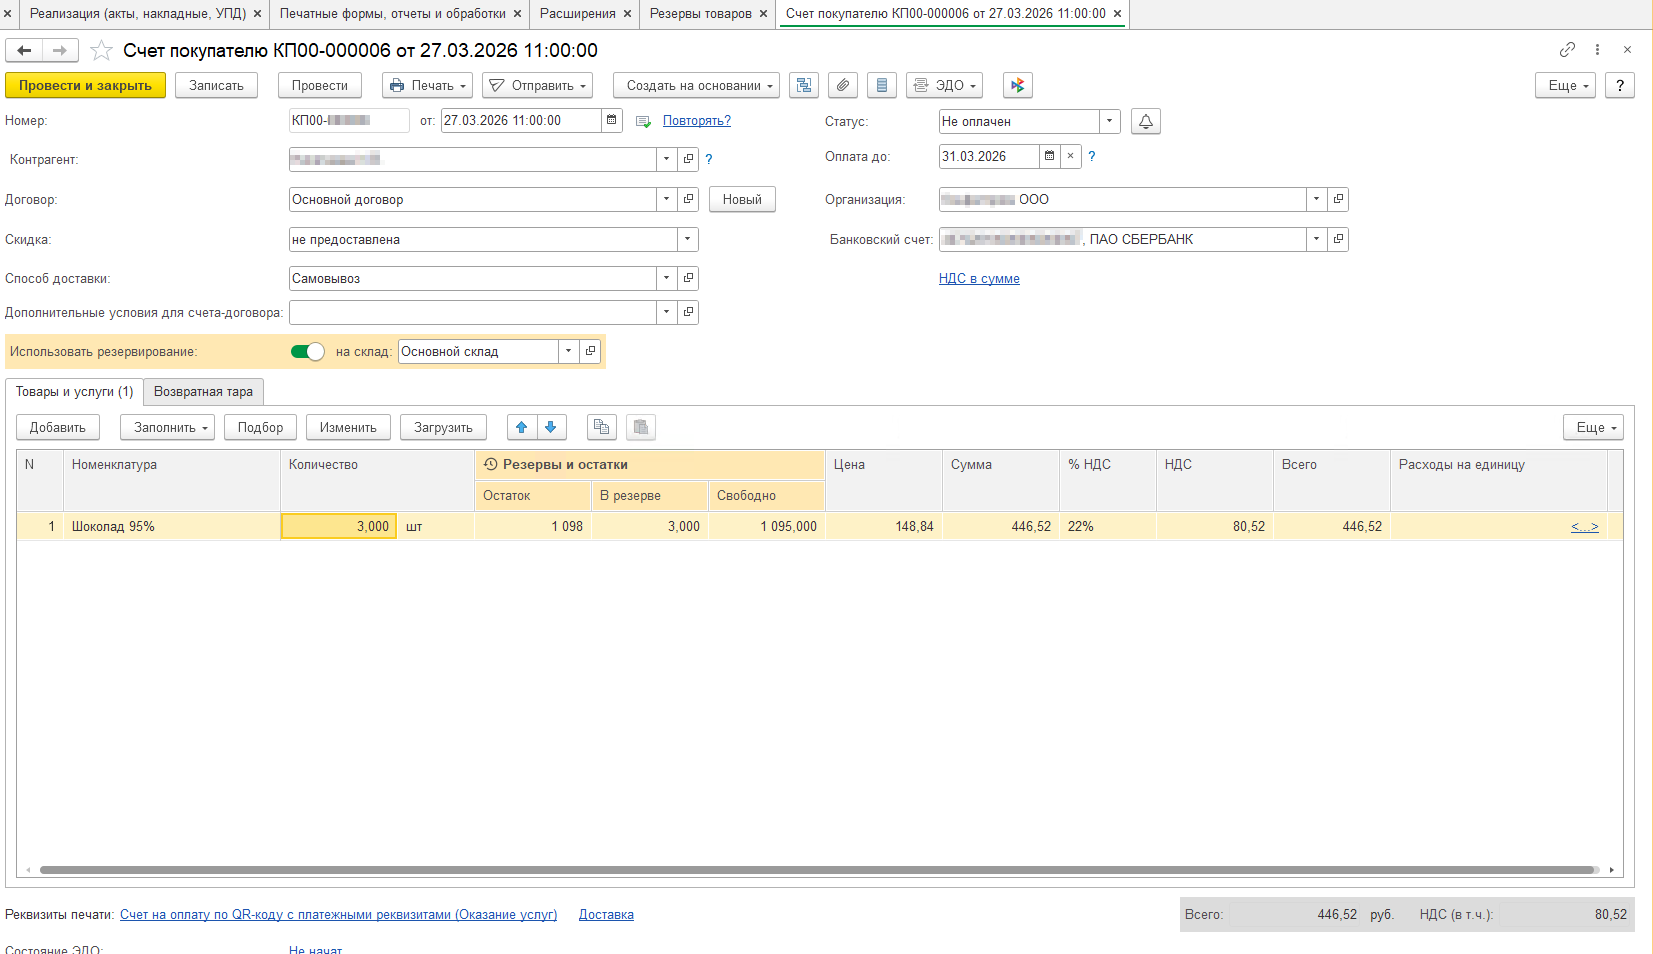This screenshot has width=1653, height=954.
Task: Expand the Печать dropdown button
Action: (429, 86)
